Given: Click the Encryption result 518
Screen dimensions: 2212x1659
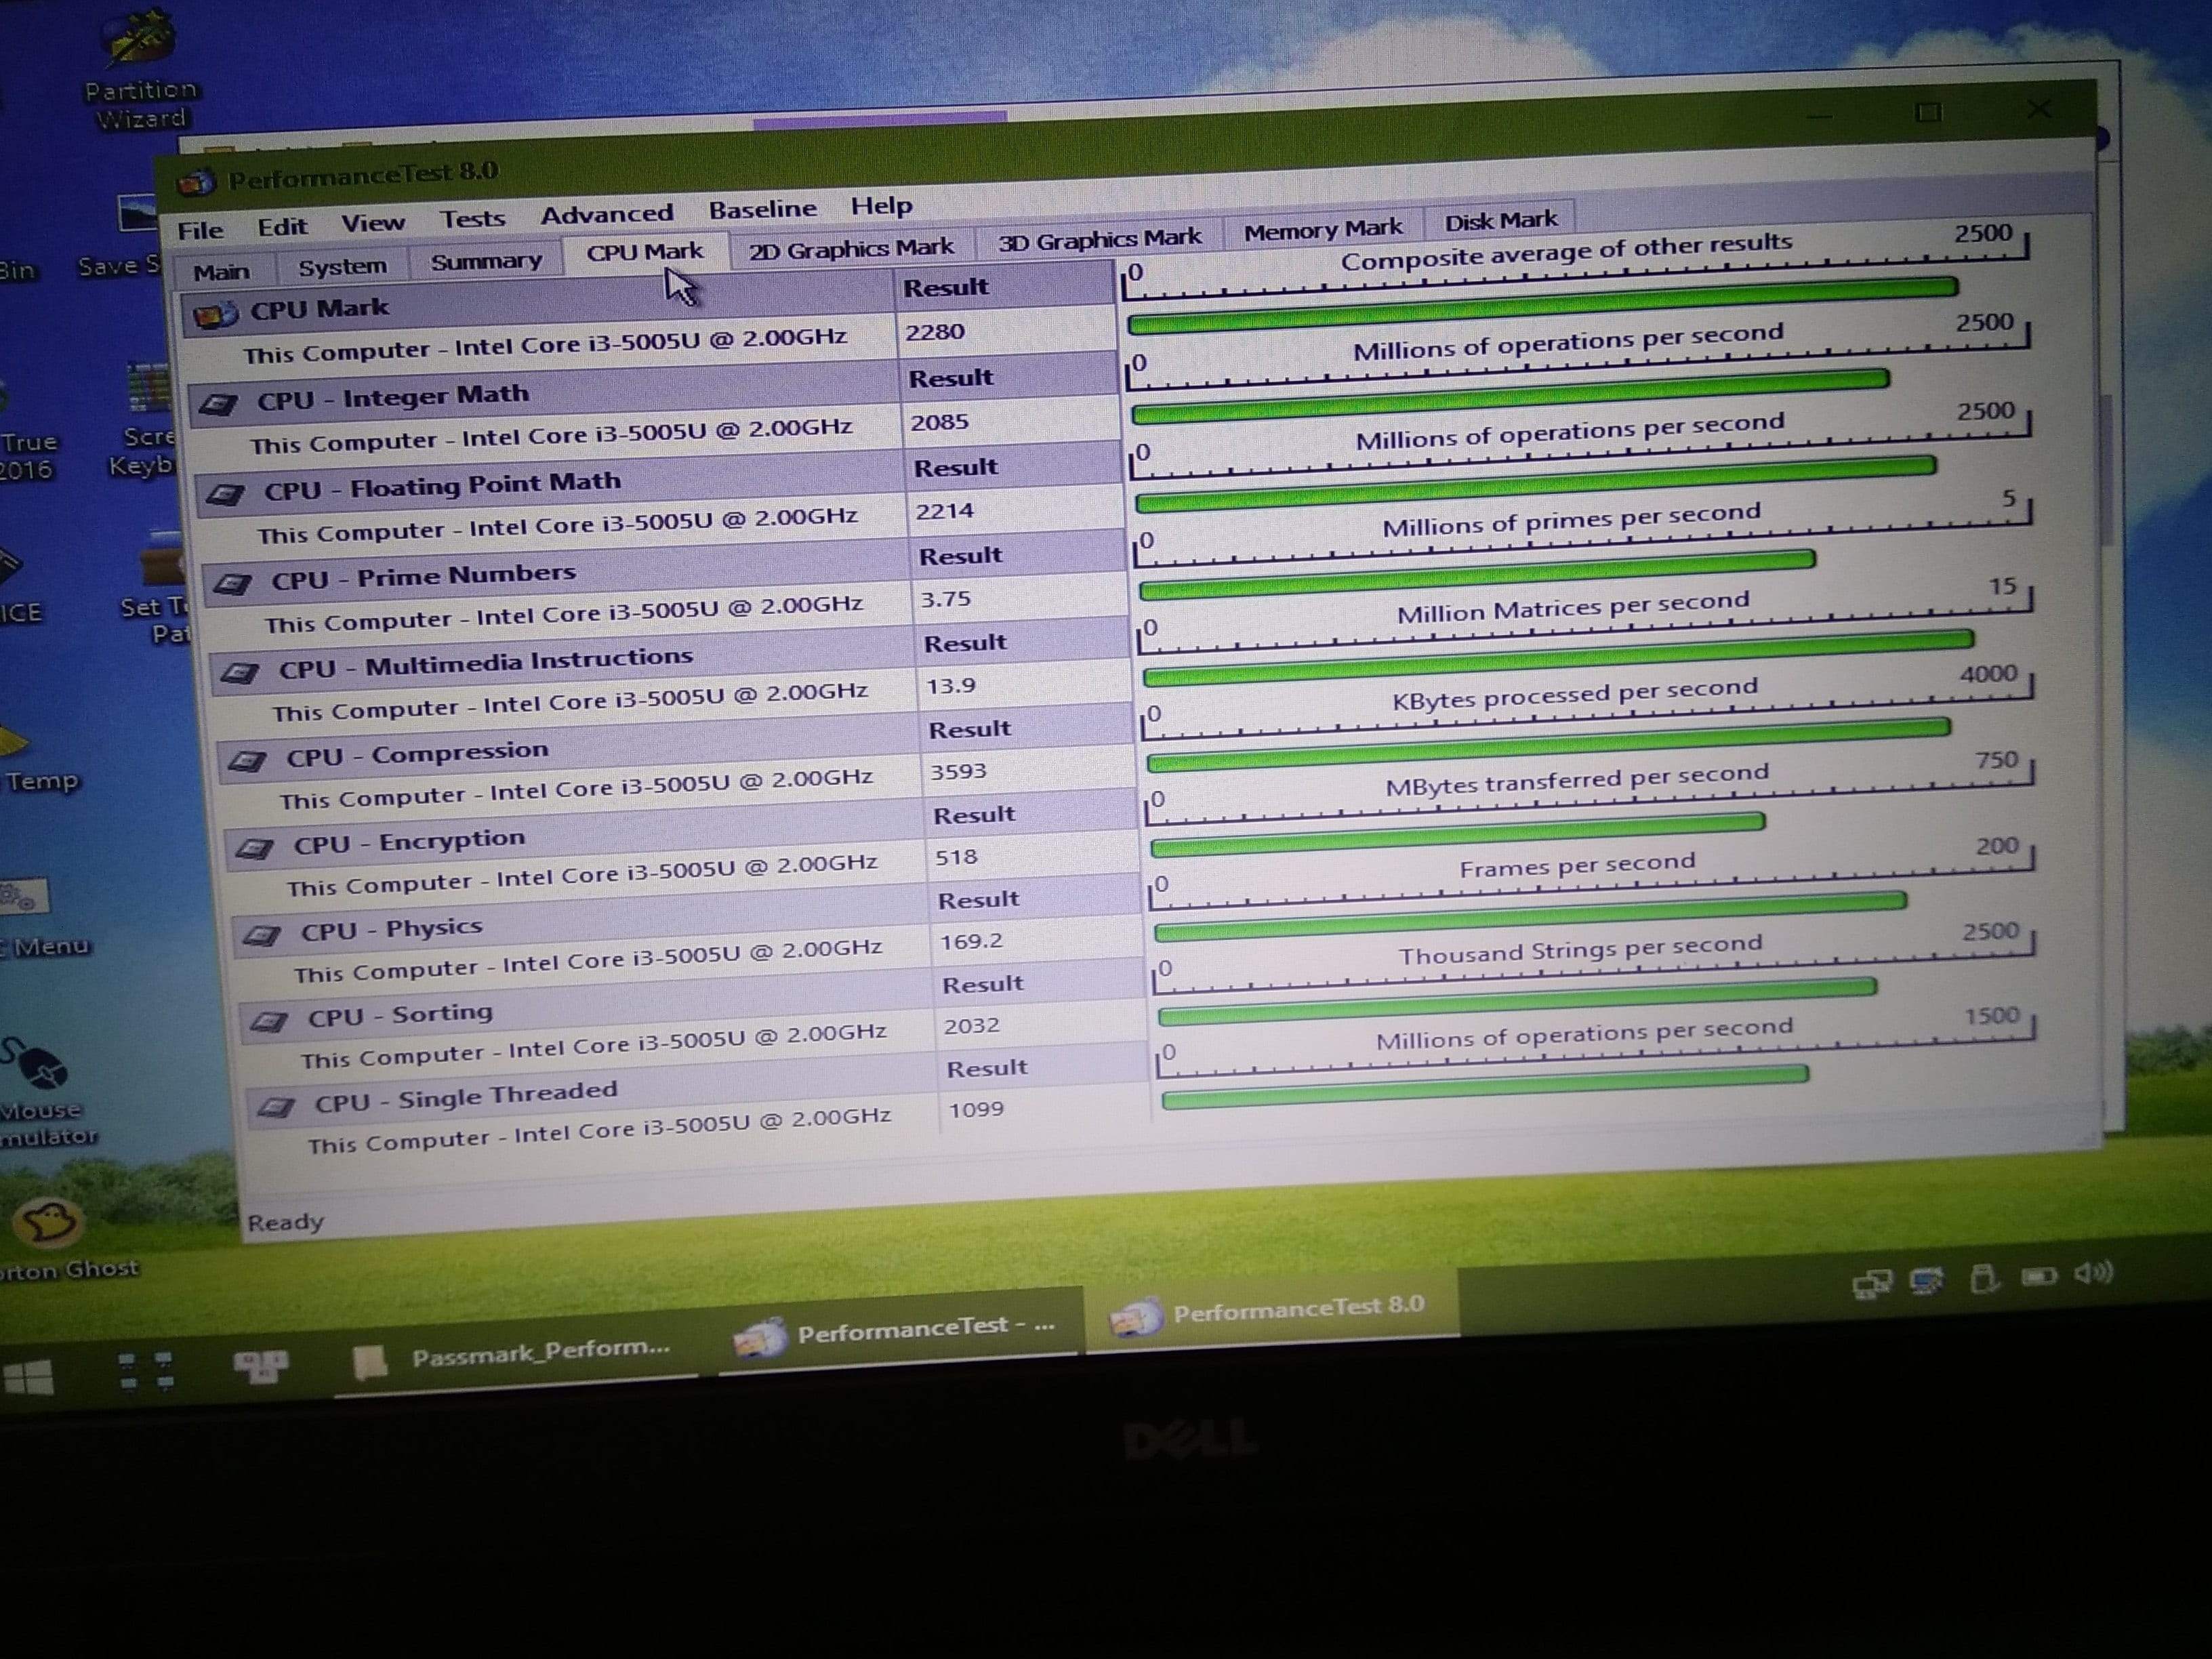Looking at the screenshot, I should point(956,857).
